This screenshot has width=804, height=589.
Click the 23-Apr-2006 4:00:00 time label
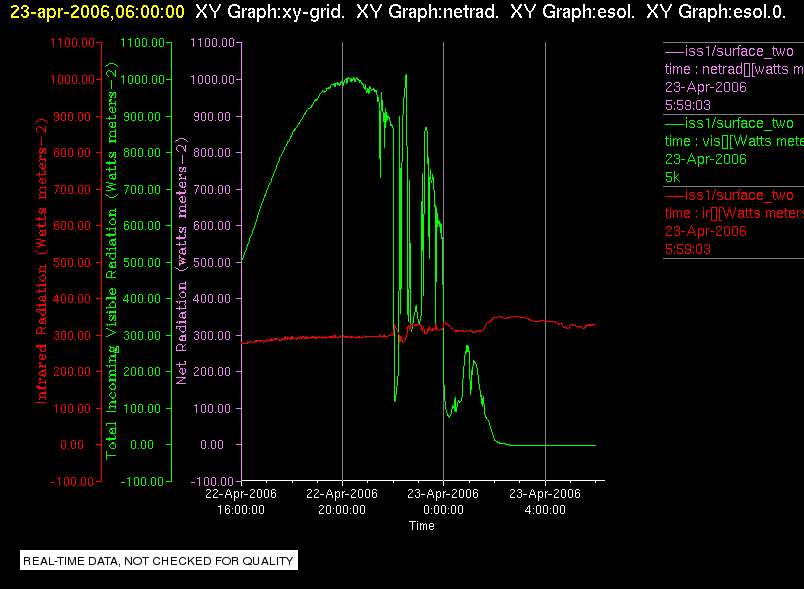point(545,501)
